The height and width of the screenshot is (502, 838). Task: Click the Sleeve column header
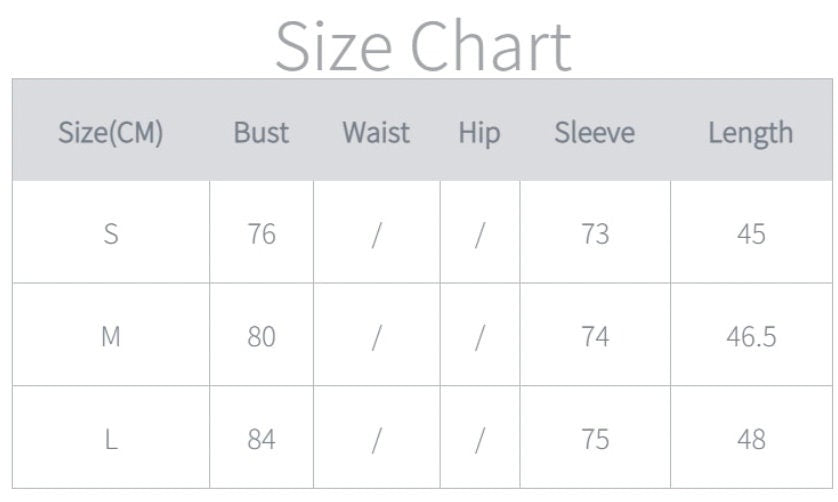click(x=594, y=132)
